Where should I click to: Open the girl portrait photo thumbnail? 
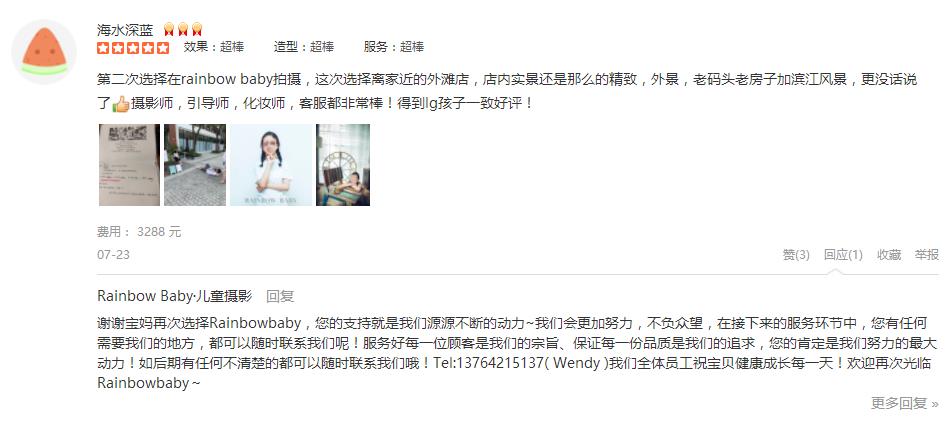click(x=271, y=165)
